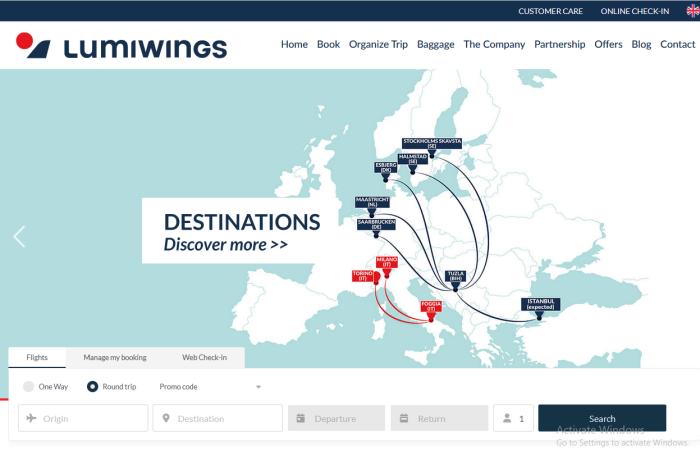Open The Company menu
The image size is (700, 467).
click(494, 44)
